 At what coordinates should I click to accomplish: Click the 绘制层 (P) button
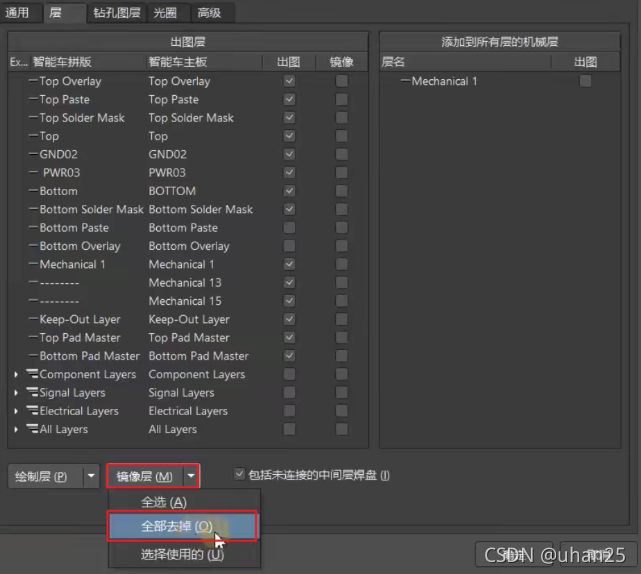(45, 476)
